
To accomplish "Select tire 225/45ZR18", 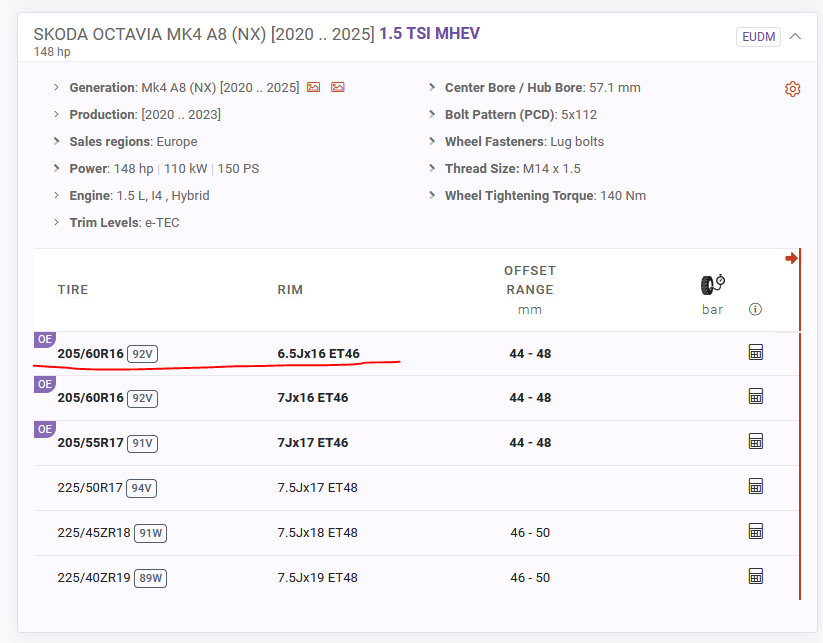I will [94, 533].
